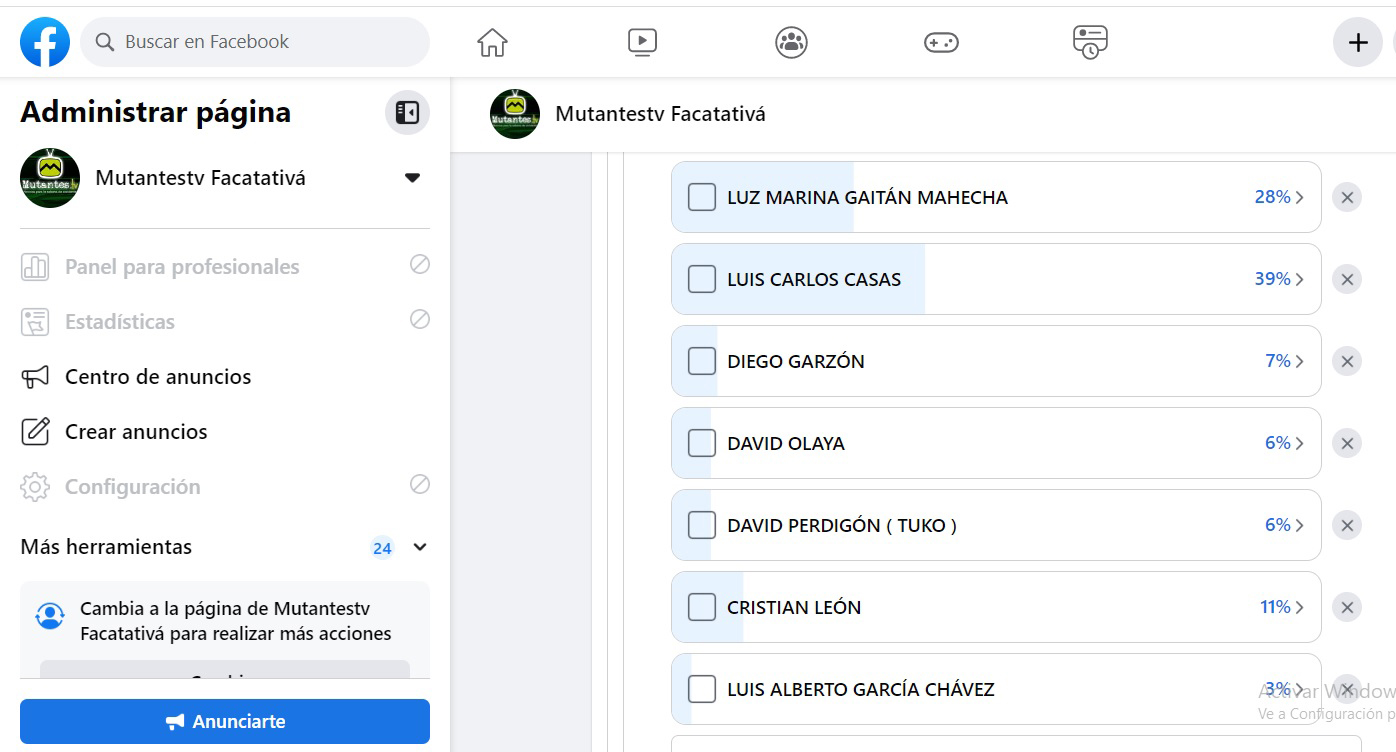
Task: Open the Groups icon in top bar
Action: pyautogui.click(x=791, y=42)
